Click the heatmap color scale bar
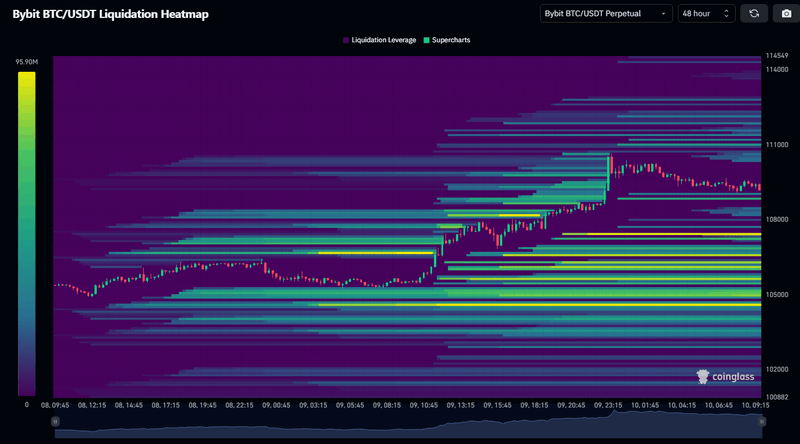800x444 pixels. 27,233
